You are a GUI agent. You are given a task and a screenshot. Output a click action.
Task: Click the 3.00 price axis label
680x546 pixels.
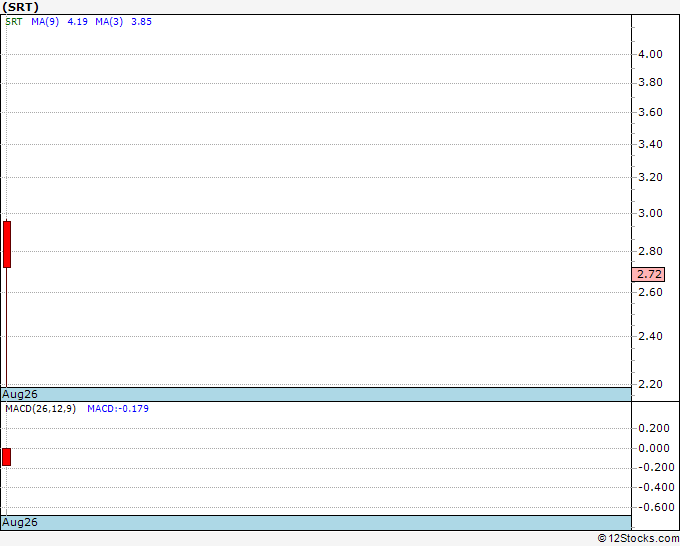[650, 213]
